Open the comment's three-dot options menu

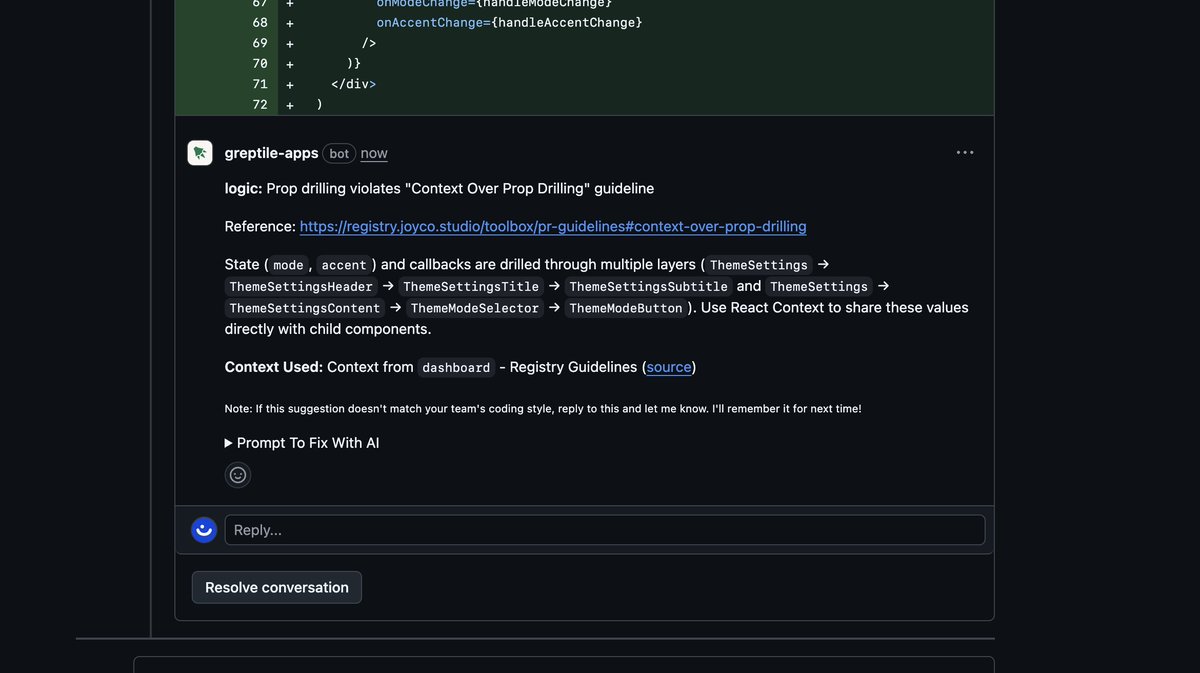click(965, 152)
